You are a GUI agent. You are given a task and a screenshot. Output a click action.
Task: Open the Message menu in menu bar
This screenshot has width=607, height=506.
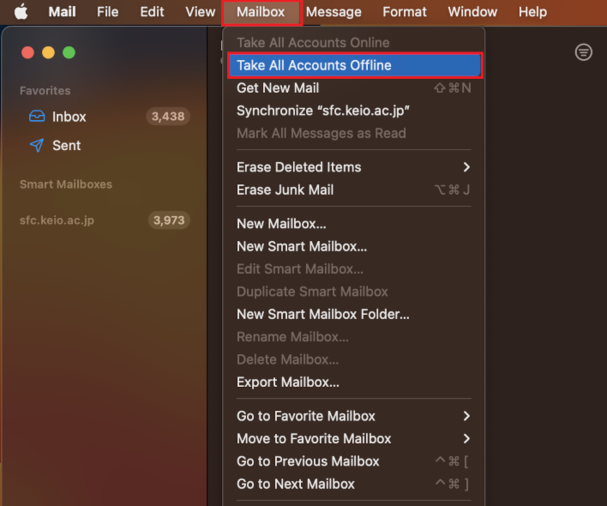tap(333, 12)
